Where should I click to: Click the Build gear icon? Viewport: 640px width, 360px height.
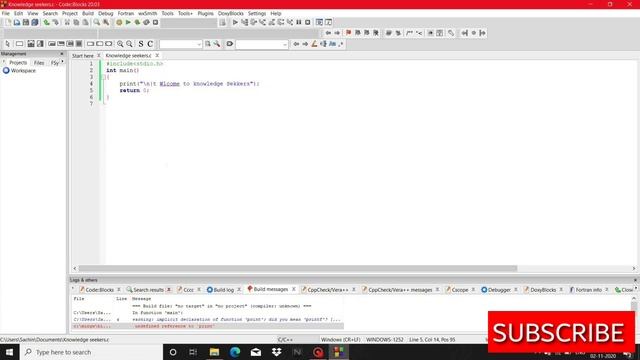pyautogui.click(x=119, y=22)
